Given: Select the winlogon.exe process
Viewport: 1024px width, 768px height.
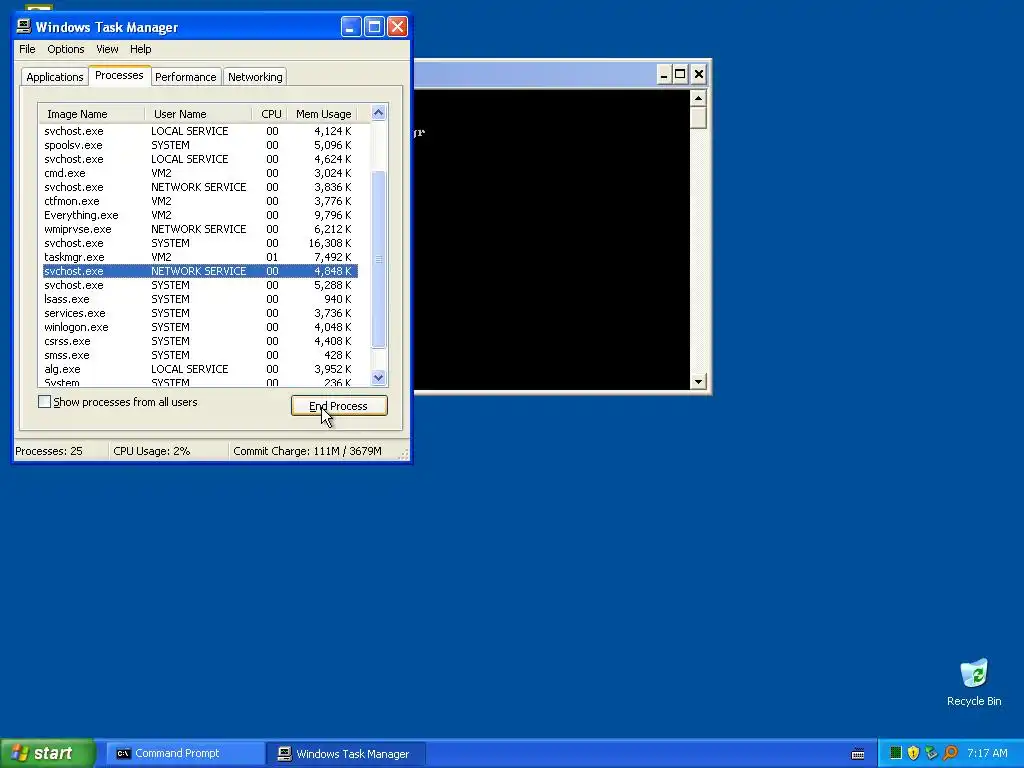Looking at the screenshot, I should click(200, 327).
